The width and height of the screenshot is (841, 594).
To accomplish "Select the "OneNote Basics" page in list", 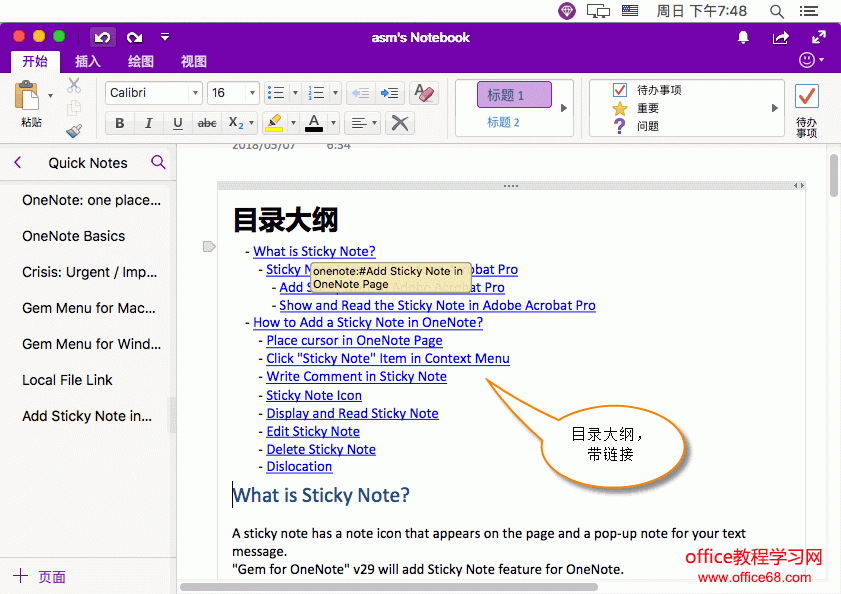I will (x=74, y=236).
